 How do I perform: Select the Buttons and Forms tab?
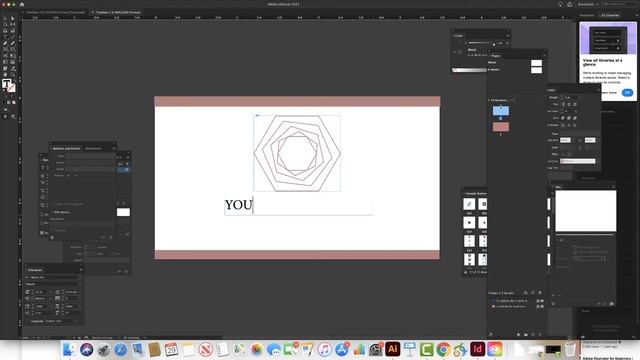pos(67,148)
